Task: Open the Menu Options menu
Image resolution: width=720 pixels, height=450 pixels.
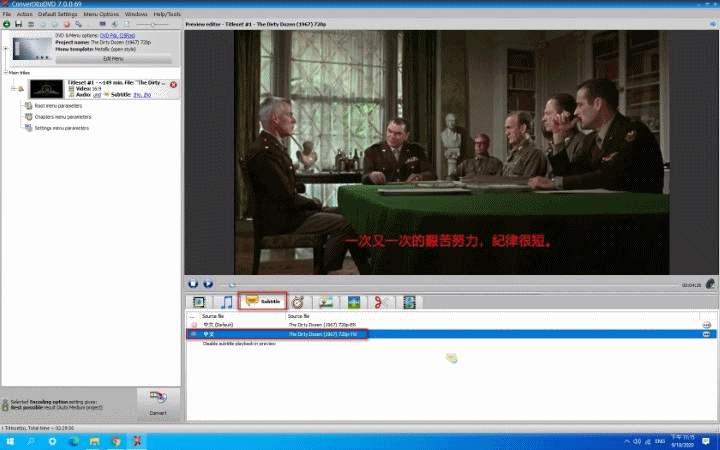Action: (x=101, y=14)
